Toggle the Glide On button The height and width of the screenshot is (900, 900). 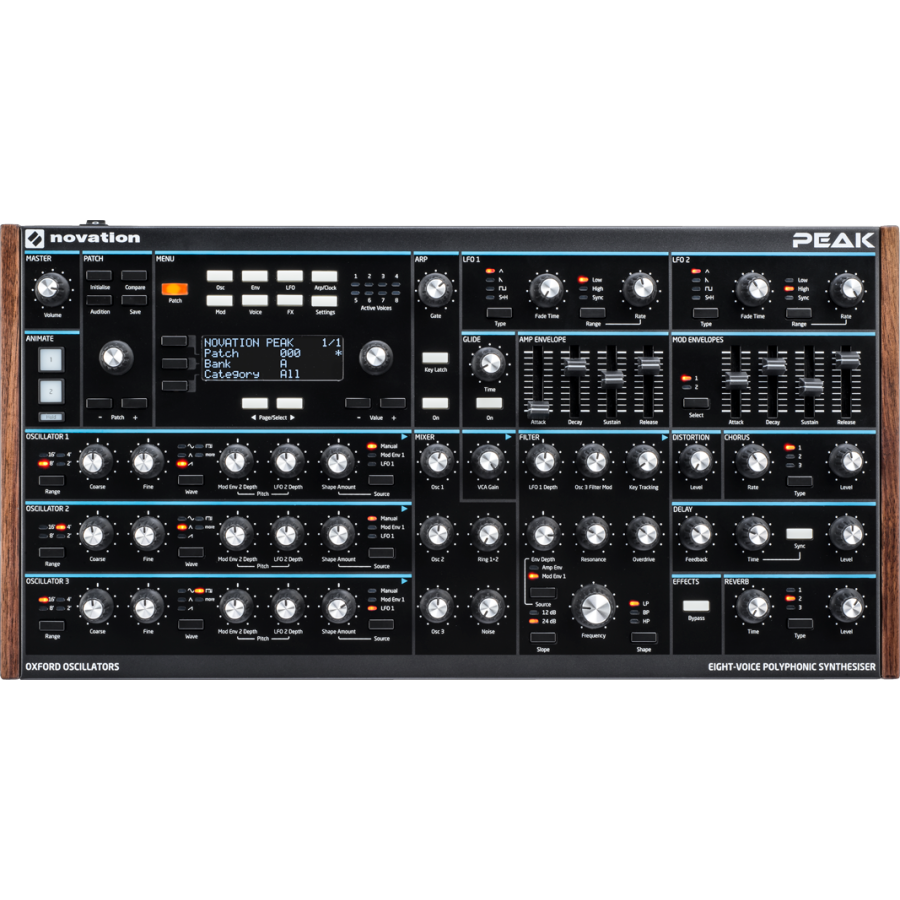point(489,403)
